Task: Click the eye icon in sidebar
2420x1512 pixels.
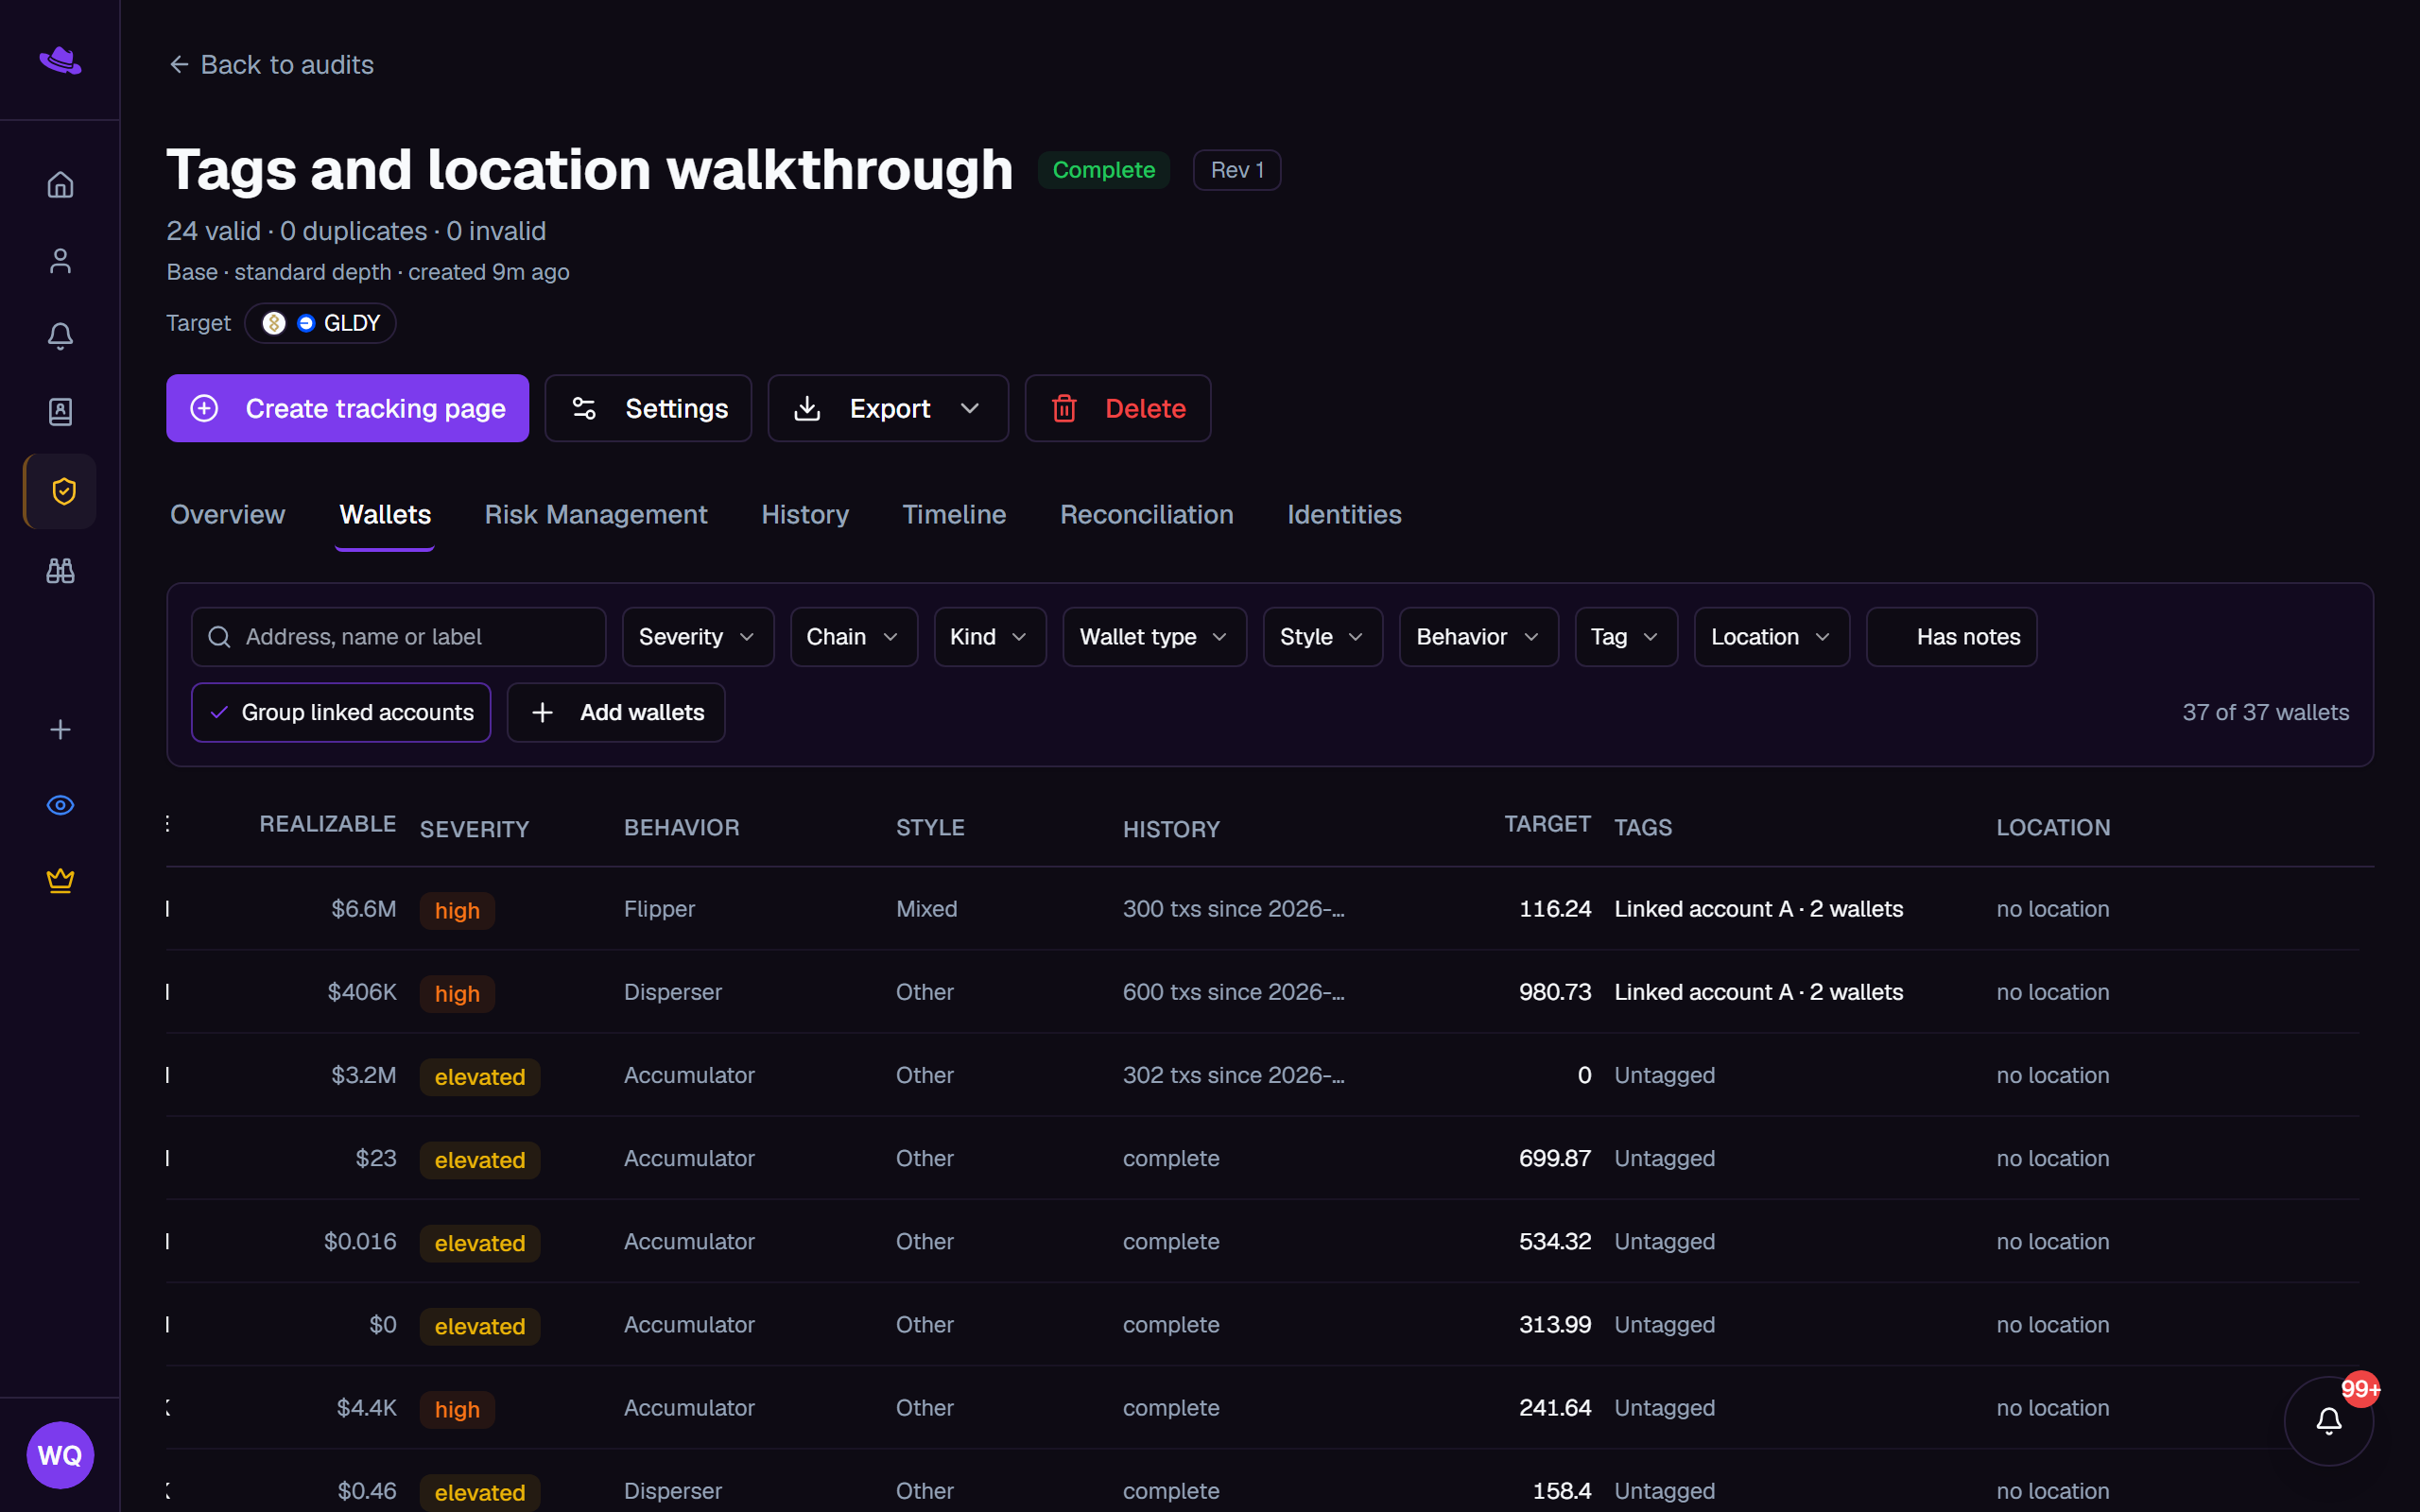Action: click(60, 805)
